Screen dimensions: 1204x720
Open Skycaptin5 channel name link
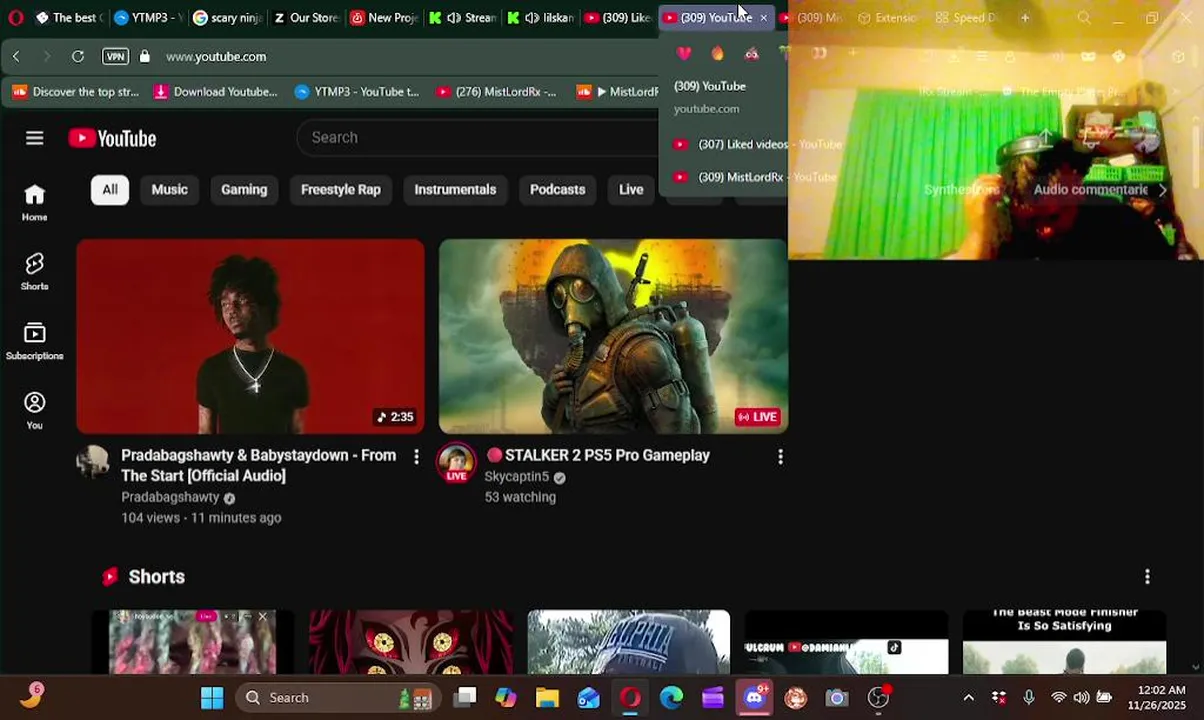click(x=517, y=477)
